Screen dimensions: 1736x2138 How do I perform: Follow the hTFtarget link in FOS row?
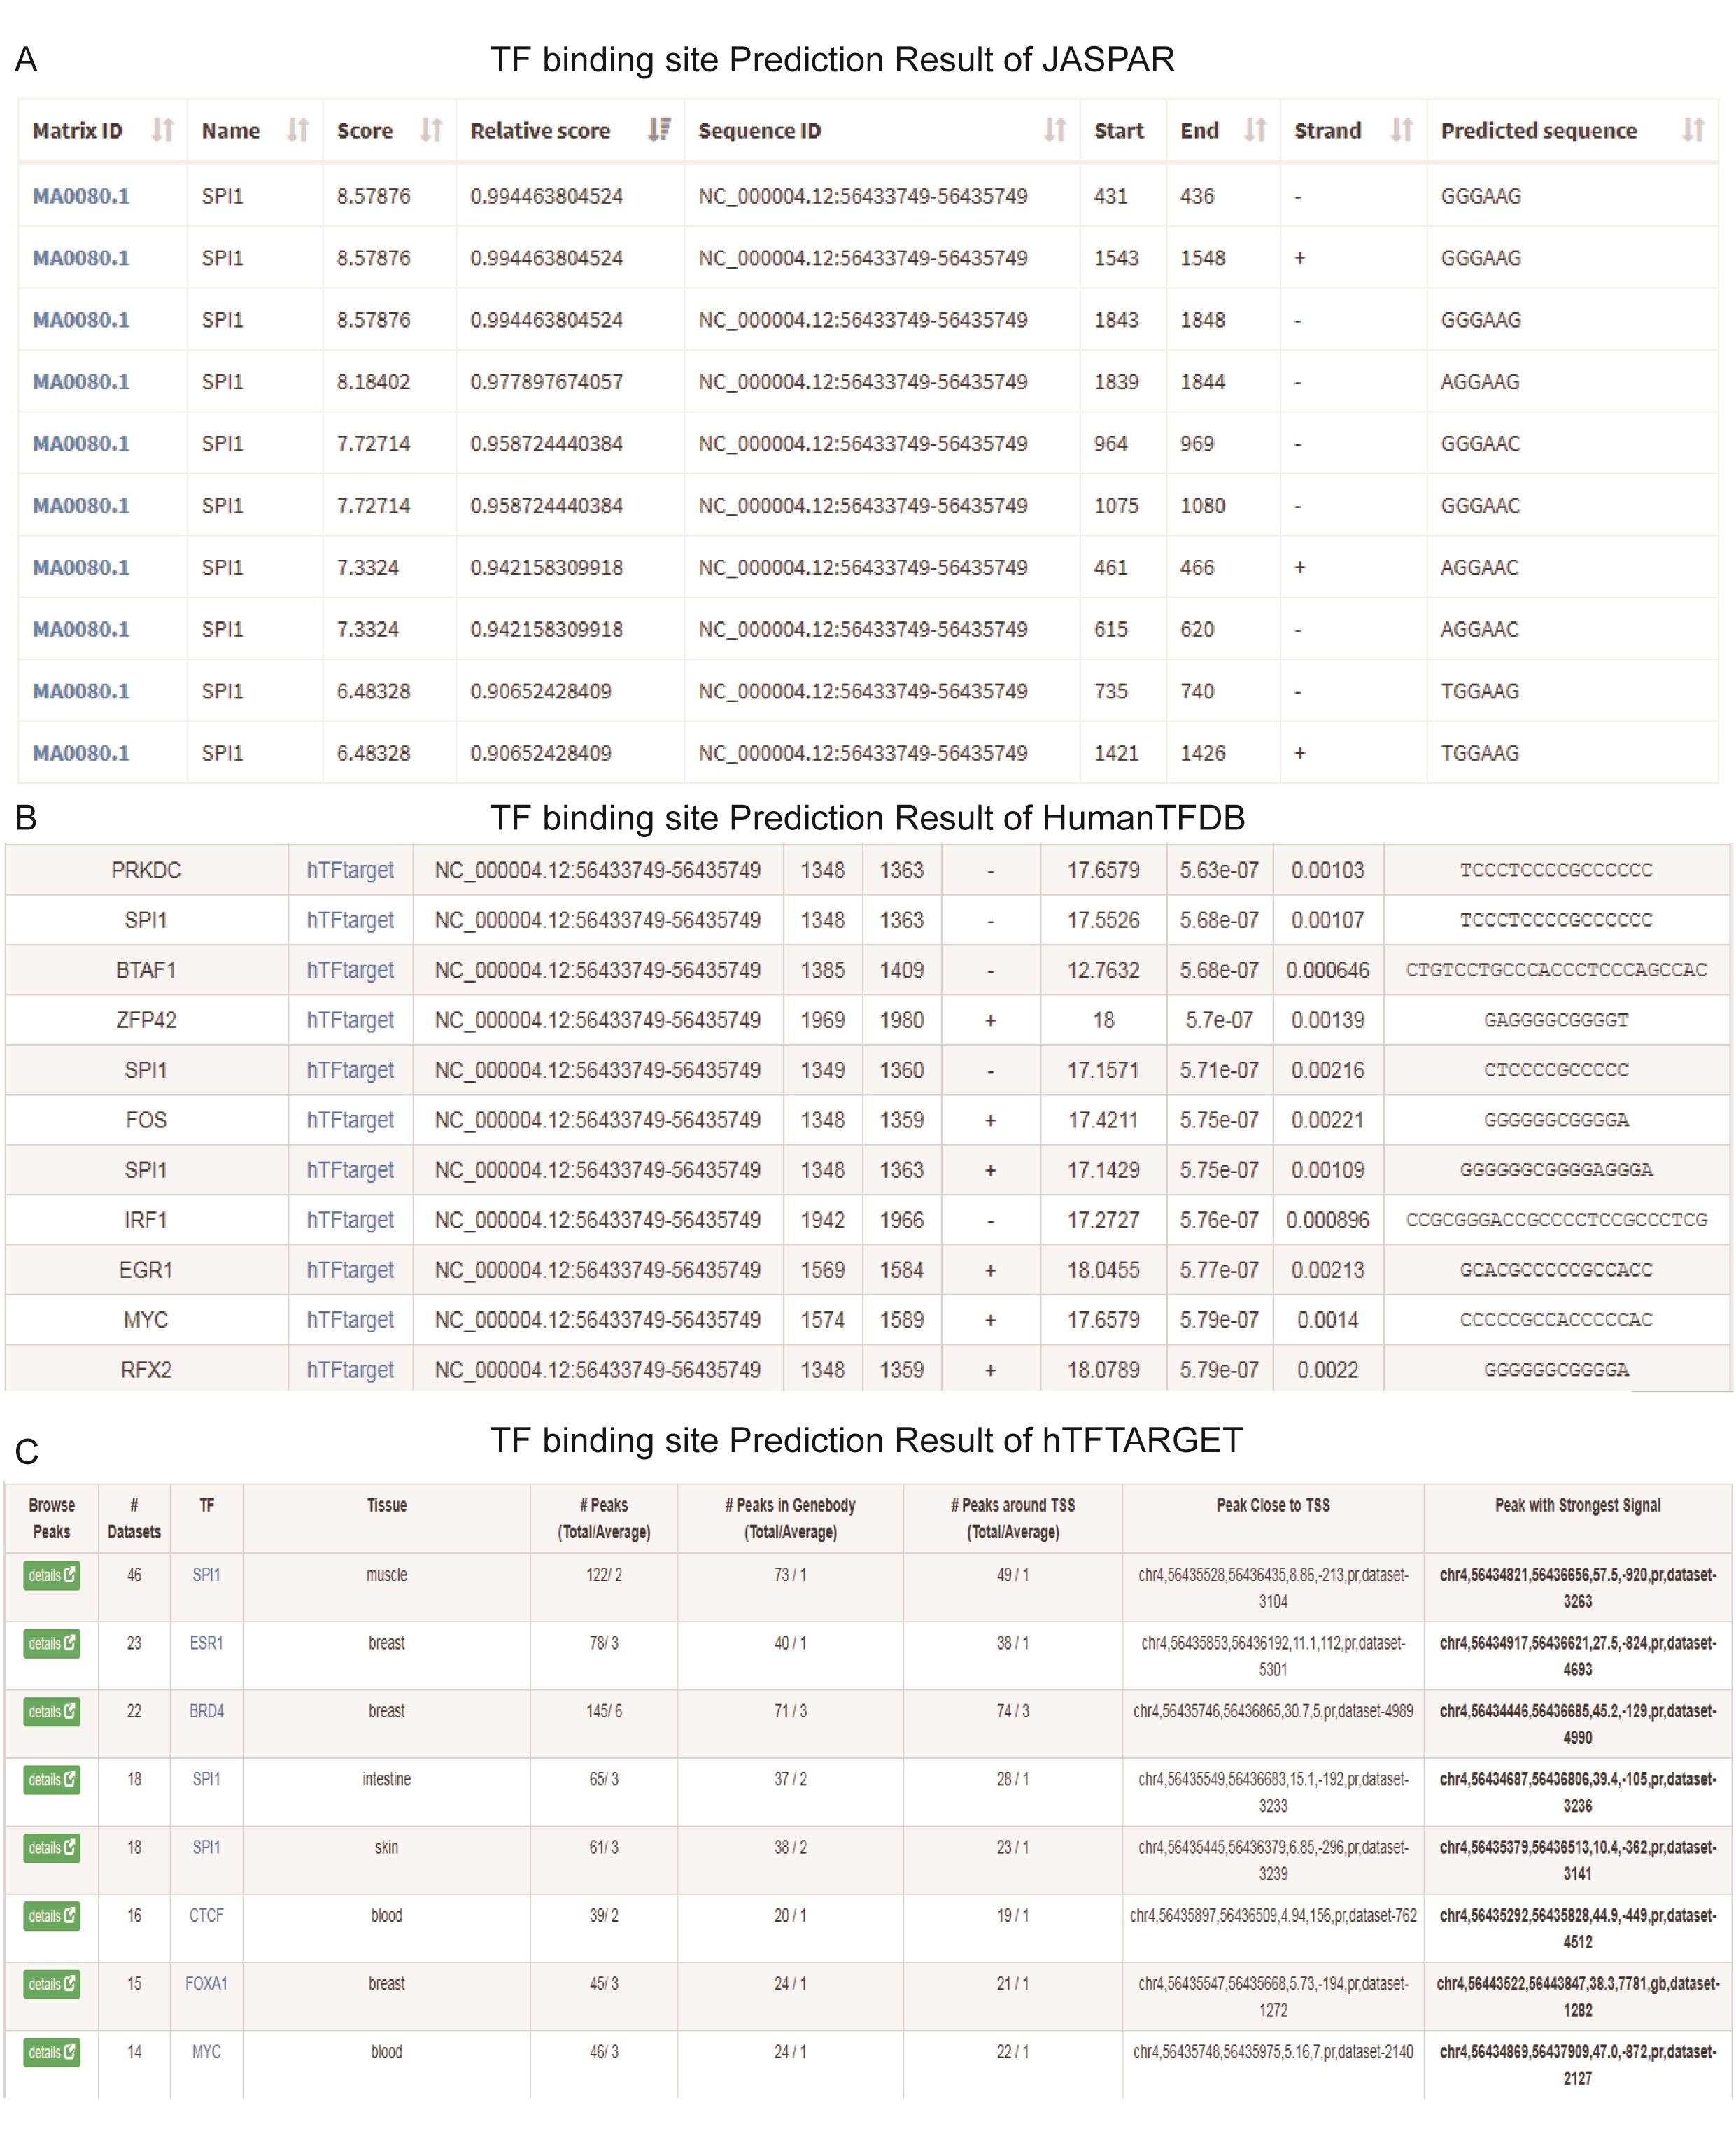[350, 1120]
